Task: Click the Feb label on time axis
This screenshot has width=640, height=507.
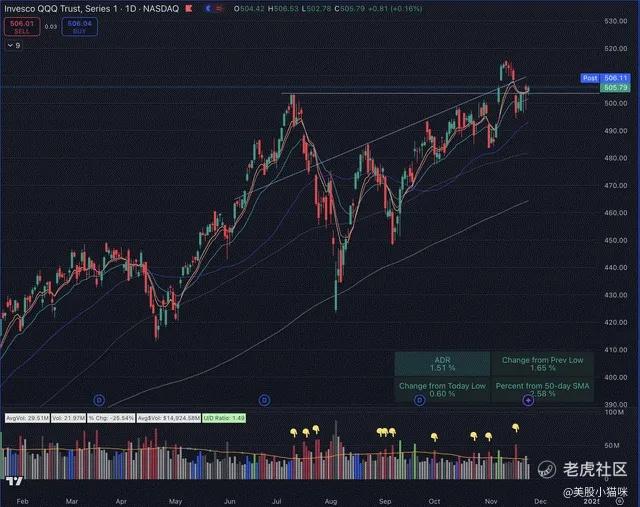Action: (x=22, y=501)
